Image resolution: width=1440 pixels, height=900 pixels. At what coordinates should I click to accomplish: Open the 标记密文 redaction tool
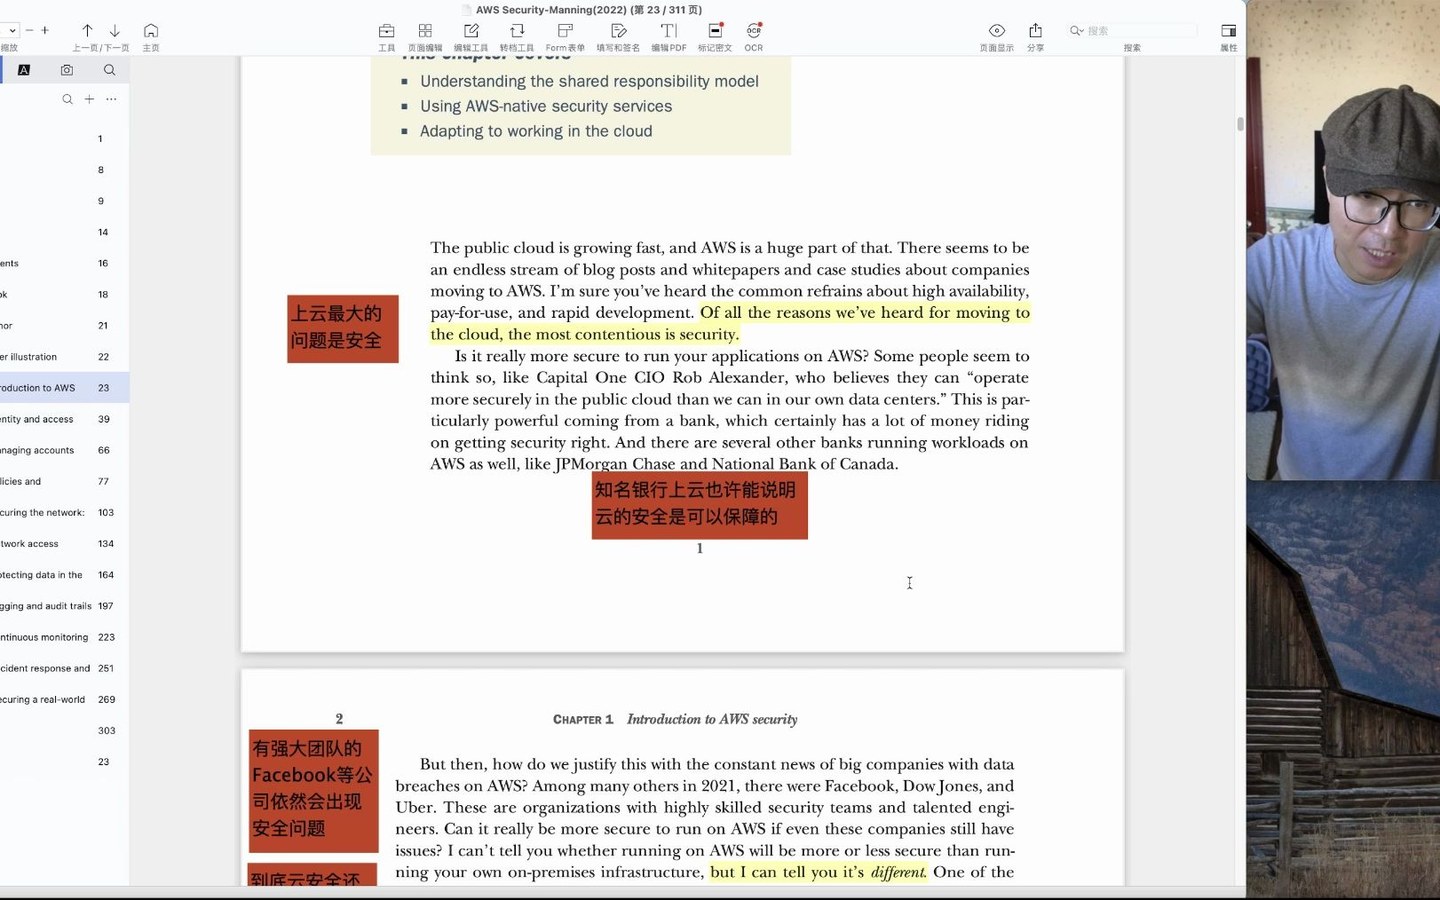click(x=715, y=37)
